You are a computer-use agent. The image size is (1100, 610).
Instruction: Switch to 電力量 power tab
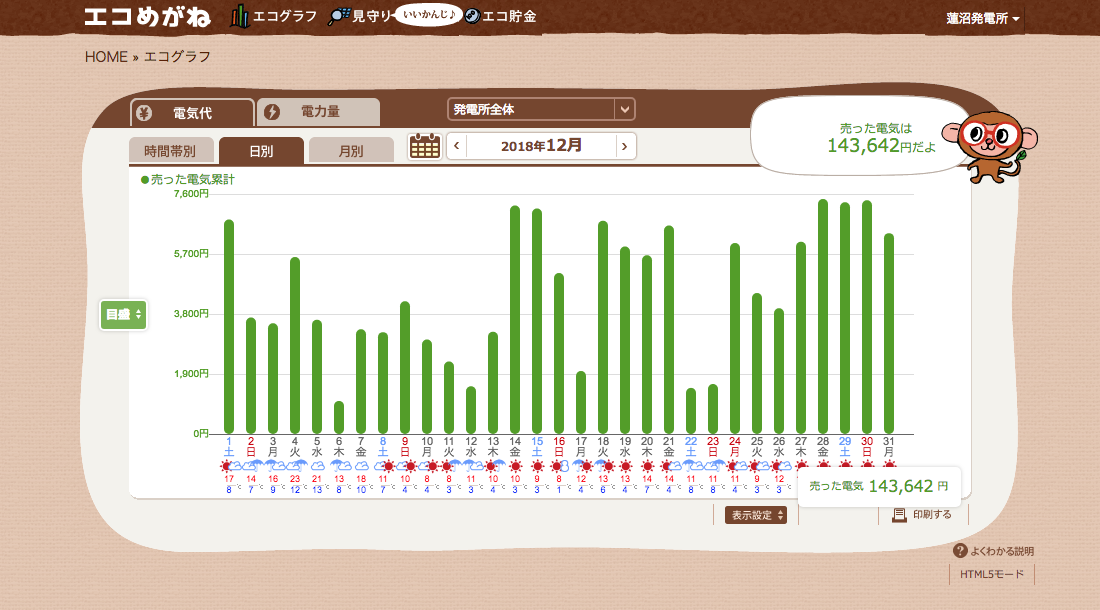(318, 112)
